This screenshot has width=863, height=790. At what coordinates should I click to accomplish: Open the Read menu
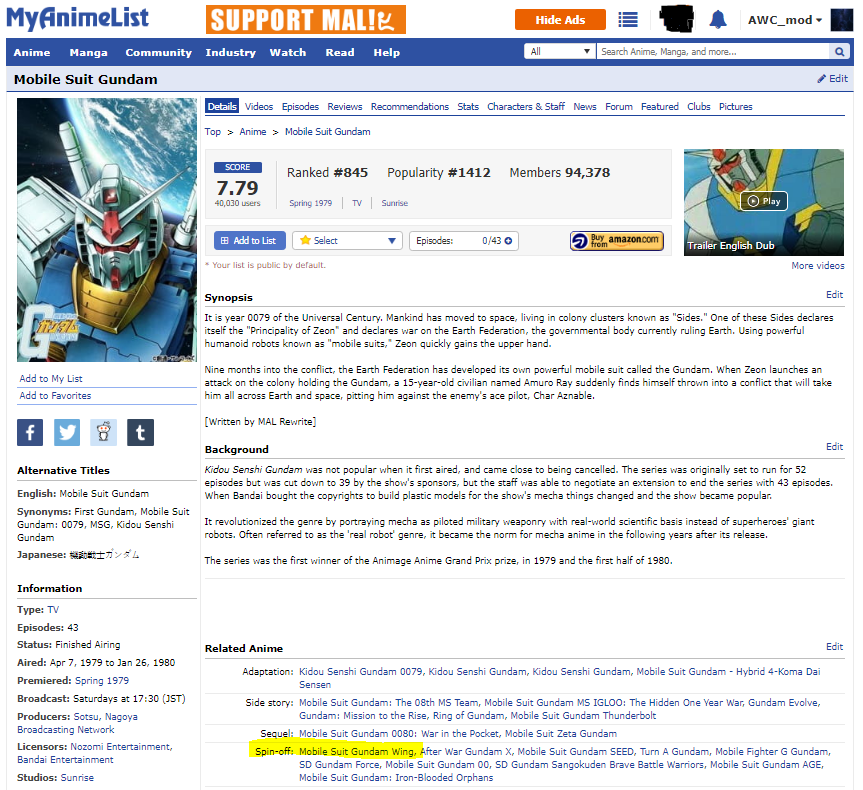(x=340, y=52)
